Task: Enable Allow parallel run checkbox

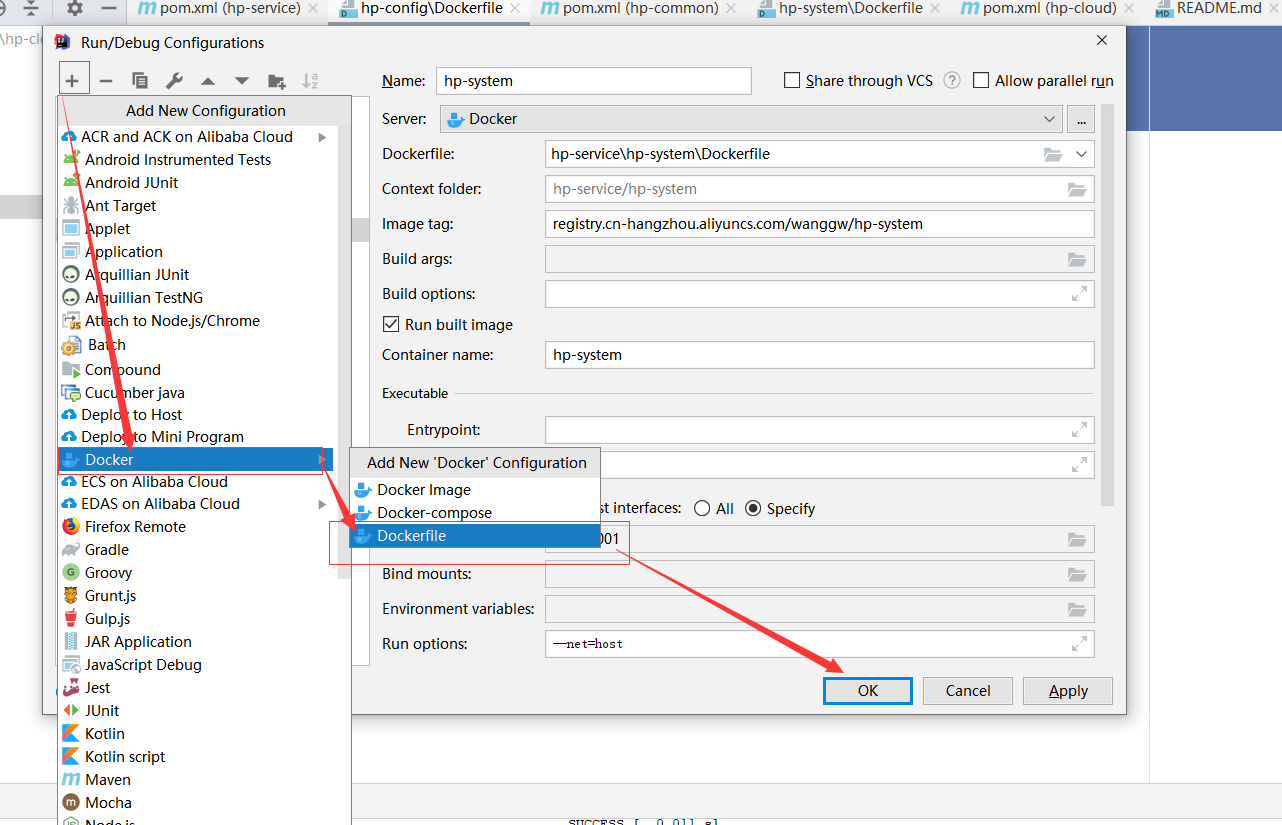Action: 981,81
